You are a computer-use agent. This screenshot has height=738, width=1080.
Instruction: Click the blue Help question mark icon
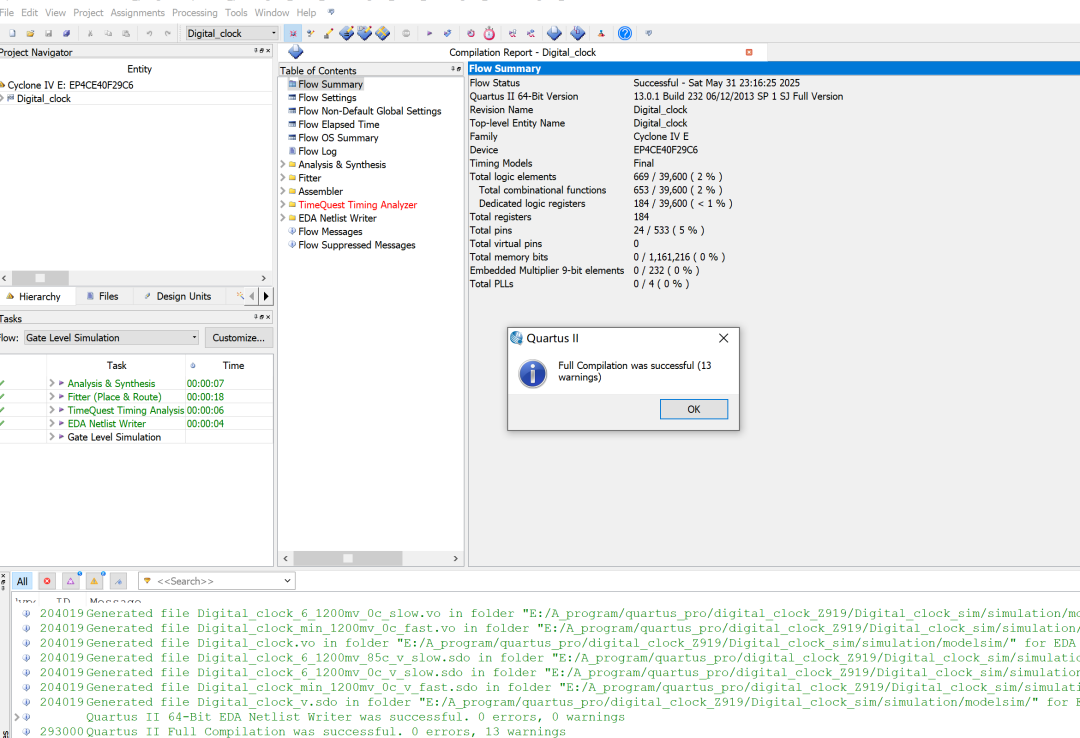tap(625, 33)
